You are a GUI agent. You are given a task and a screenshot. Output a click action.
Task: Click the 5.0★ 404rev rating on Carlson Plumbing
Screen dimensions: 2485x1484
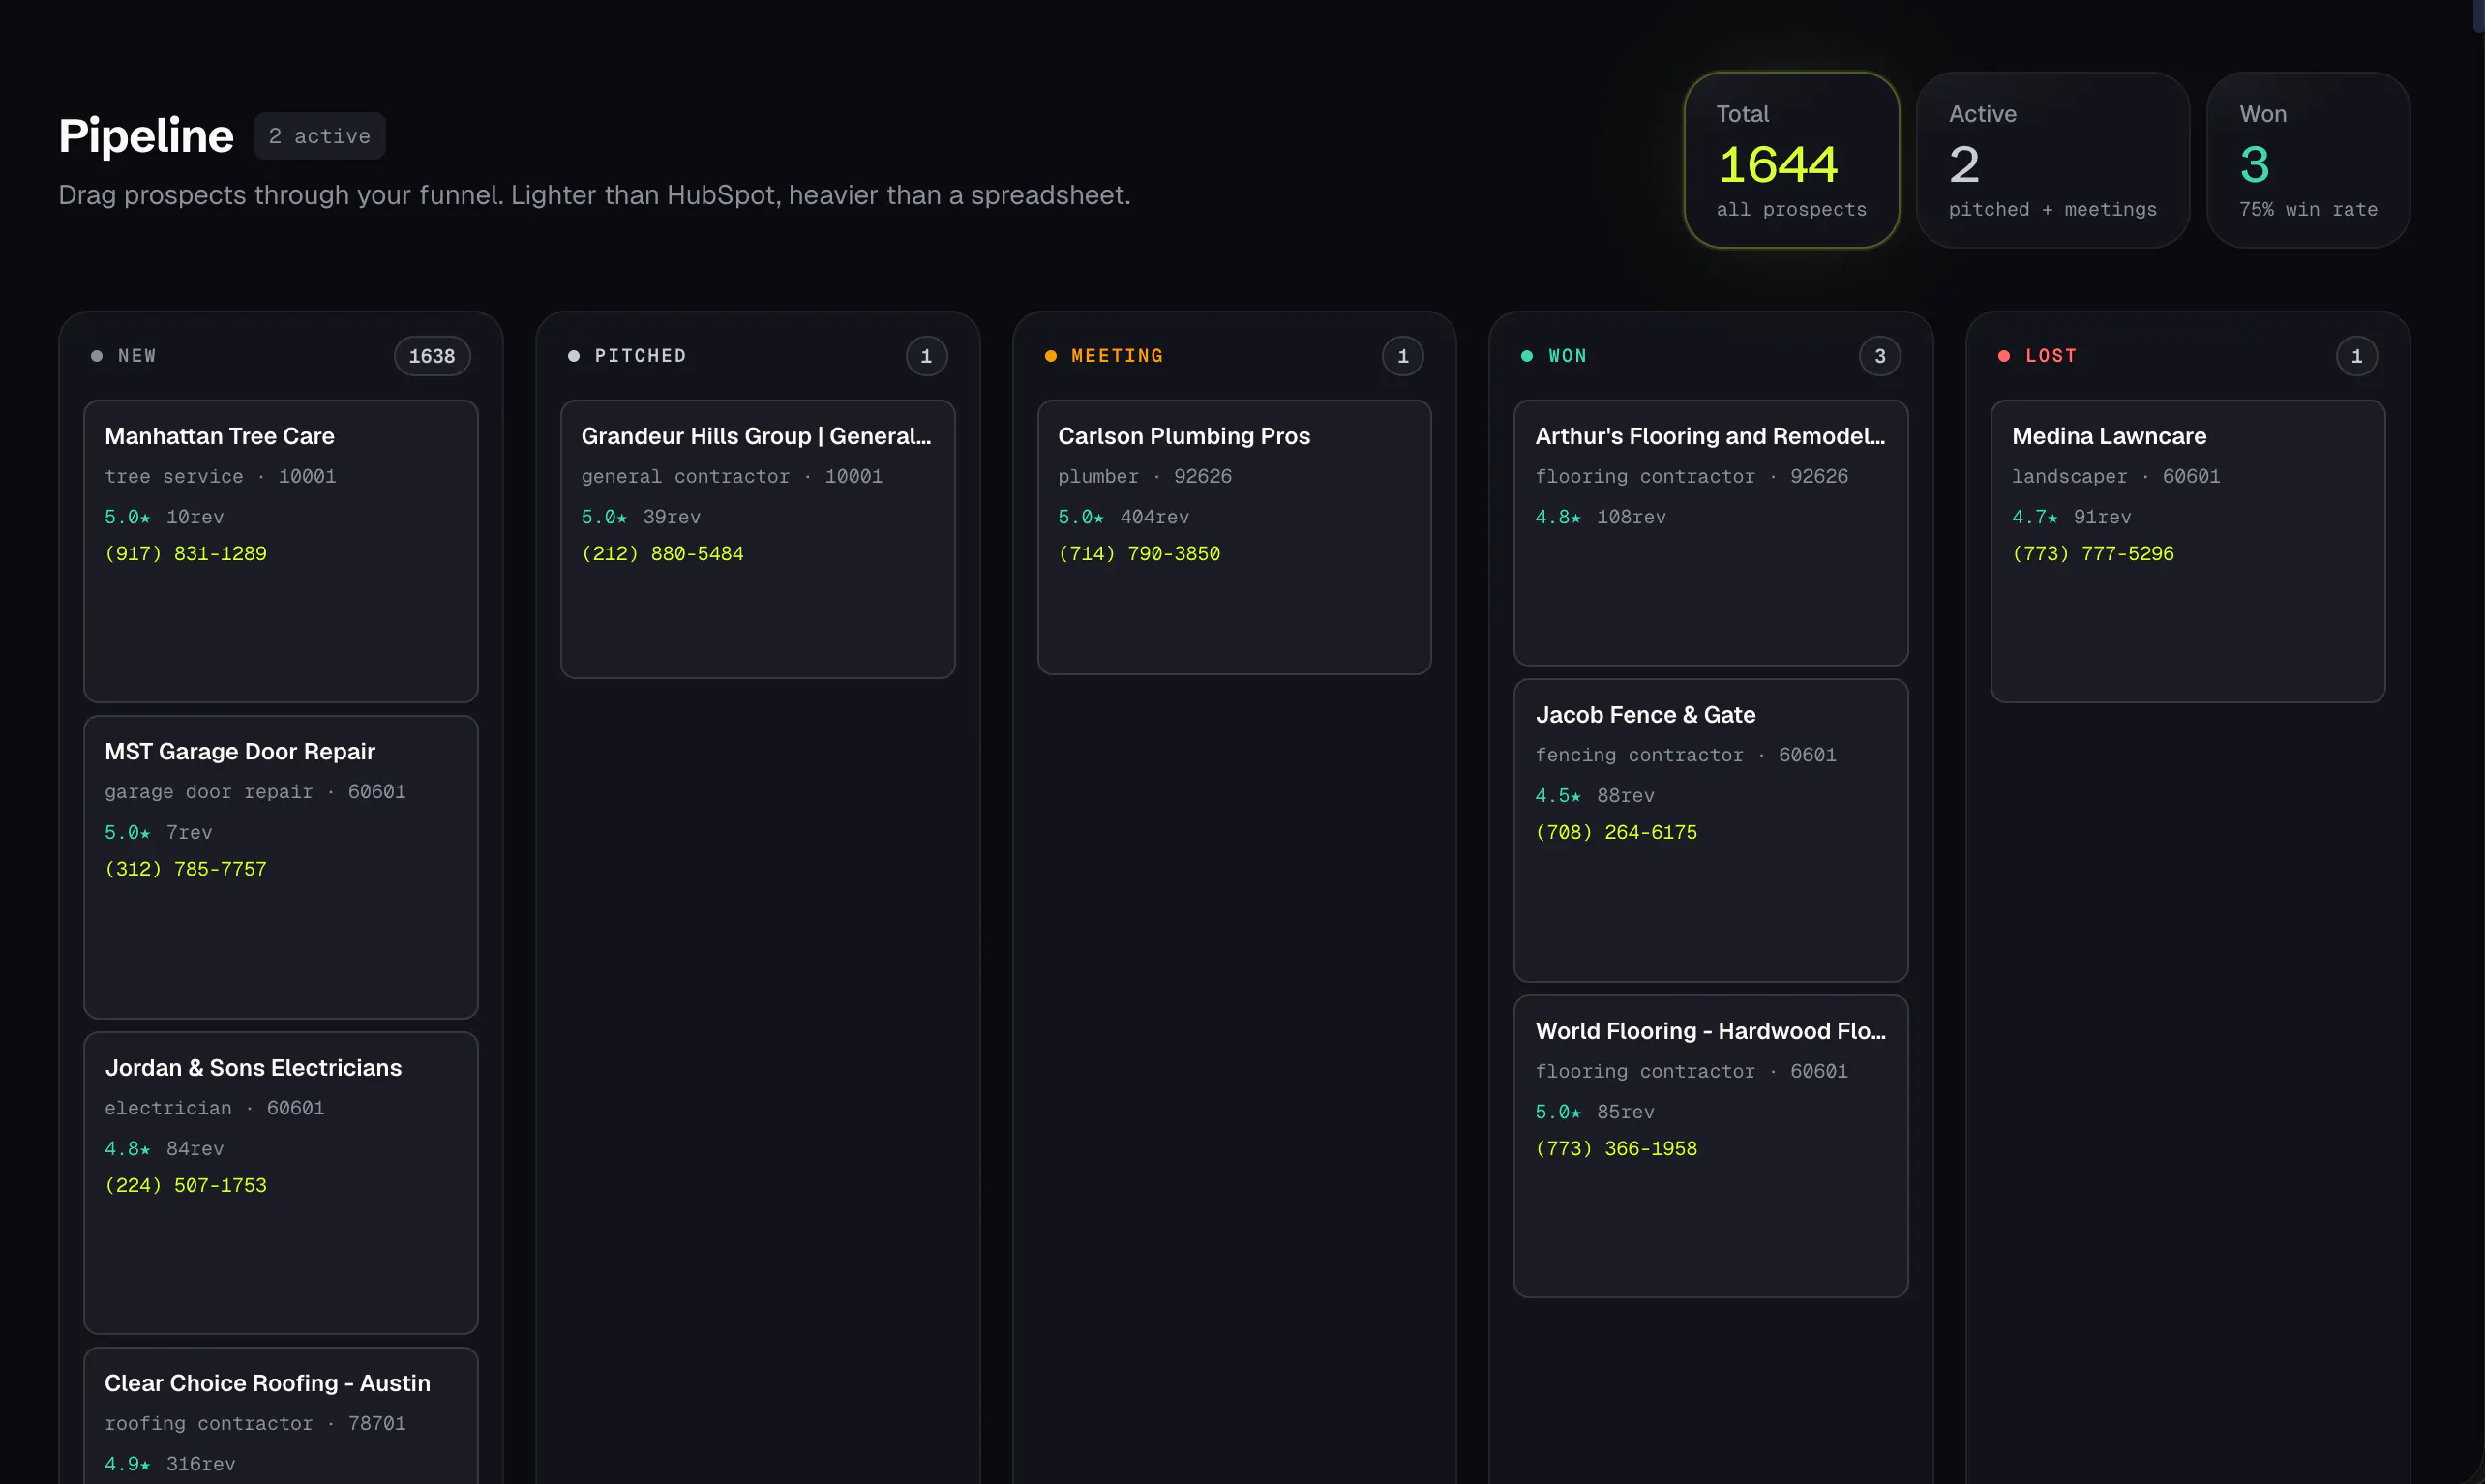click(x=1124, y=517)
